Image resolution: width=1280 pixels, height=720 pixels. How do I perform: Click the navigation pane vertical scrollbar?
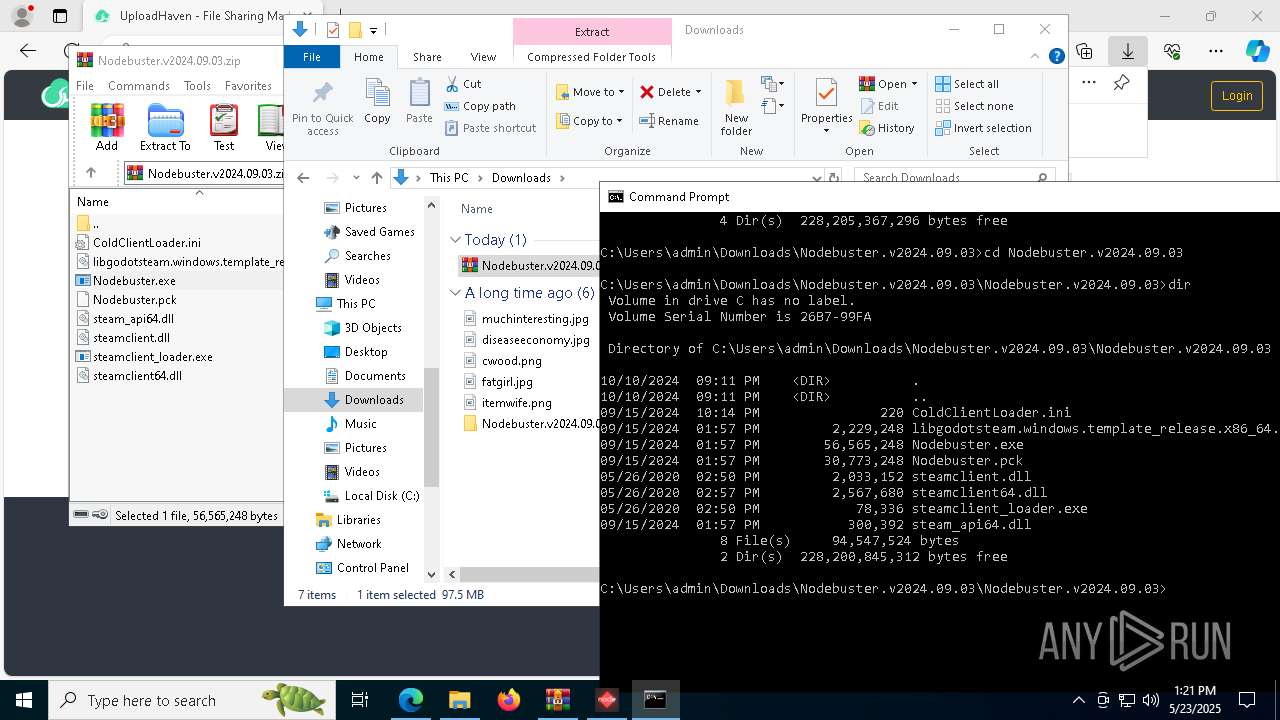tap(432, 427)
